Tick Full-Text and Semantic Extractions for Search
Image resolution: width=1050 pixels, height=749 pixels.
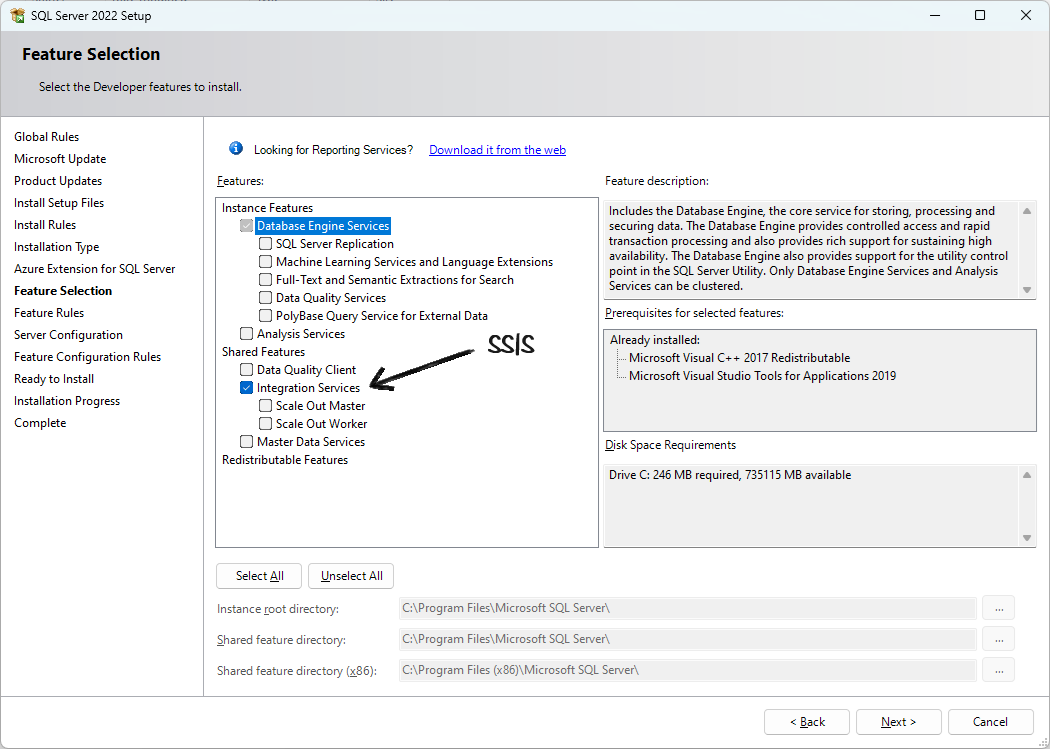point(266,280)
